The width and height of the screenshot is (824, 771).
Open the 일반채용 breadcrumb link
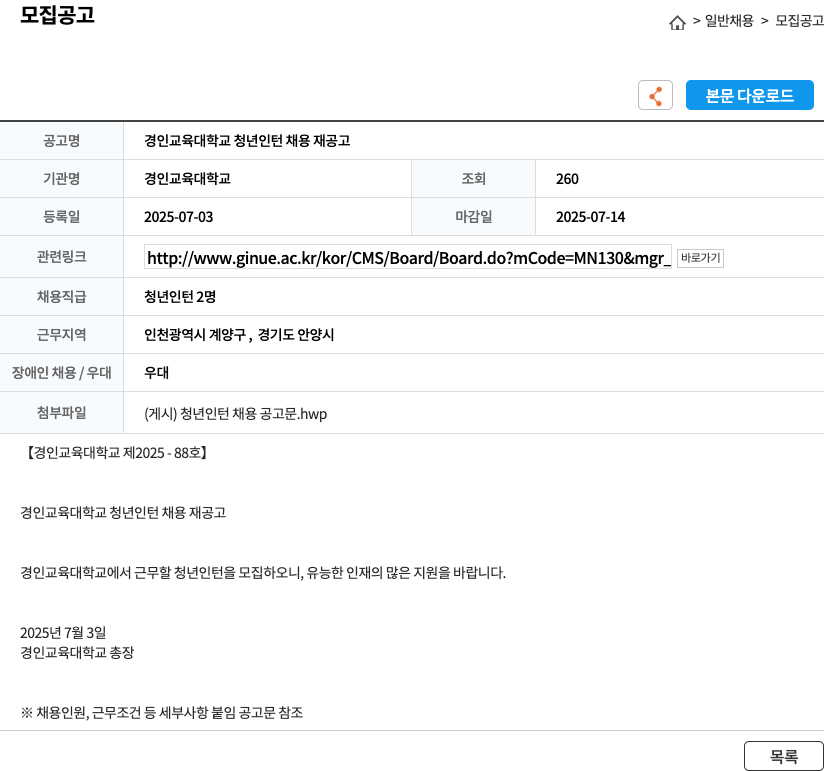(x=729, y=20)
